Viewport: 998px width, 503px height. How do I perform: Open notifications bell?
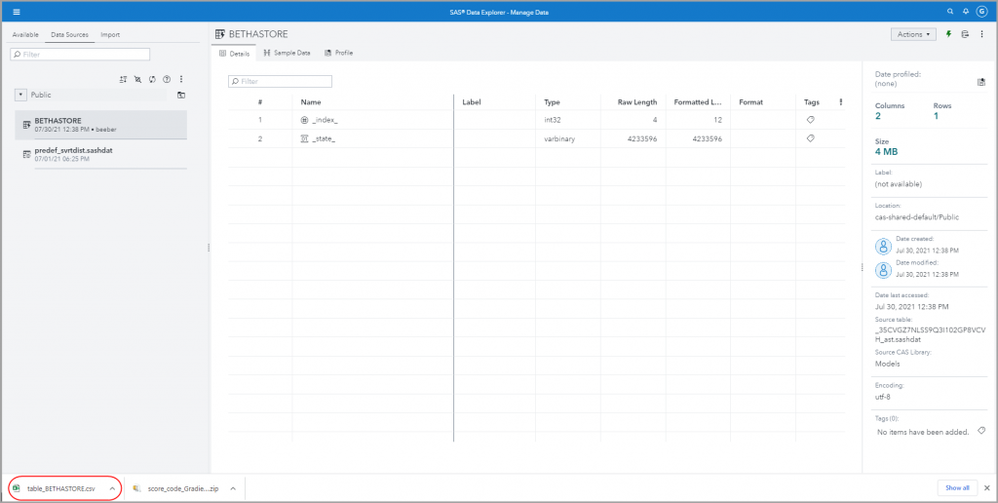(x=965, y=11)
